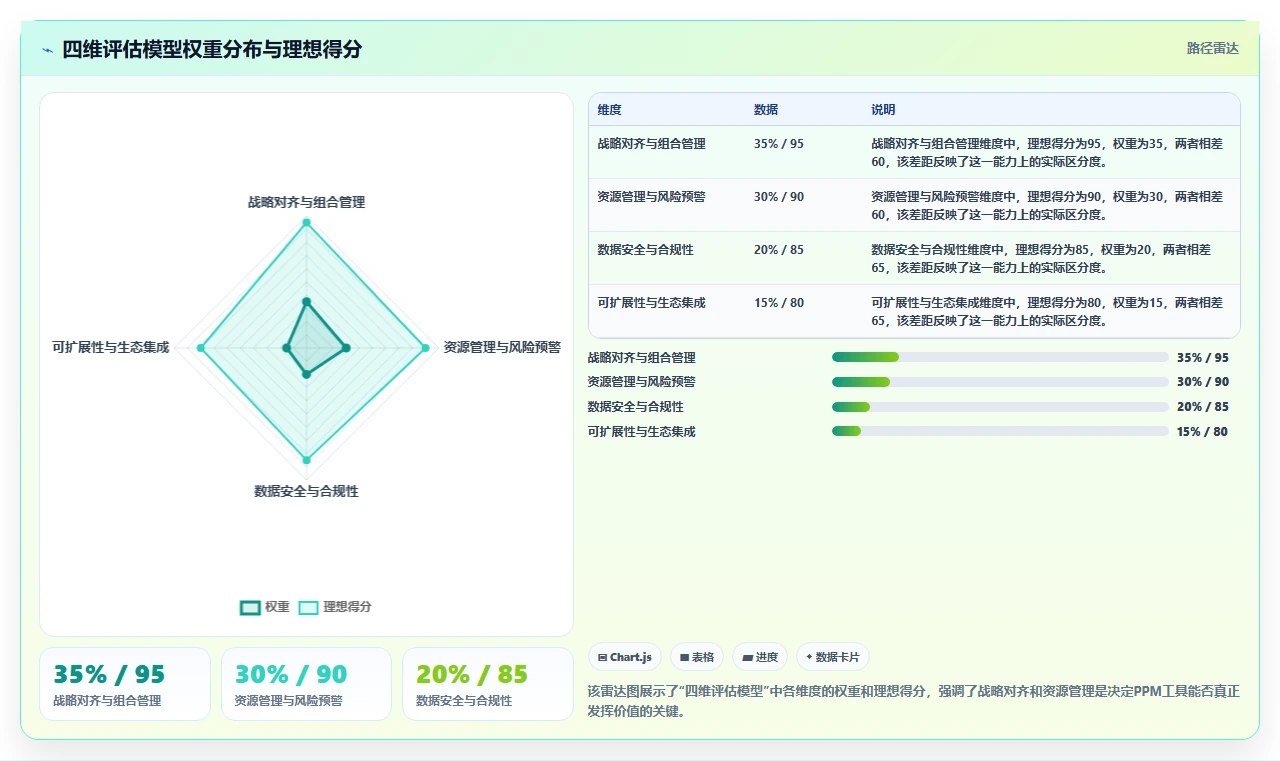Click the 数据卡片 chip
This screenshot has width=1280, height=761.
coord(833,657)
